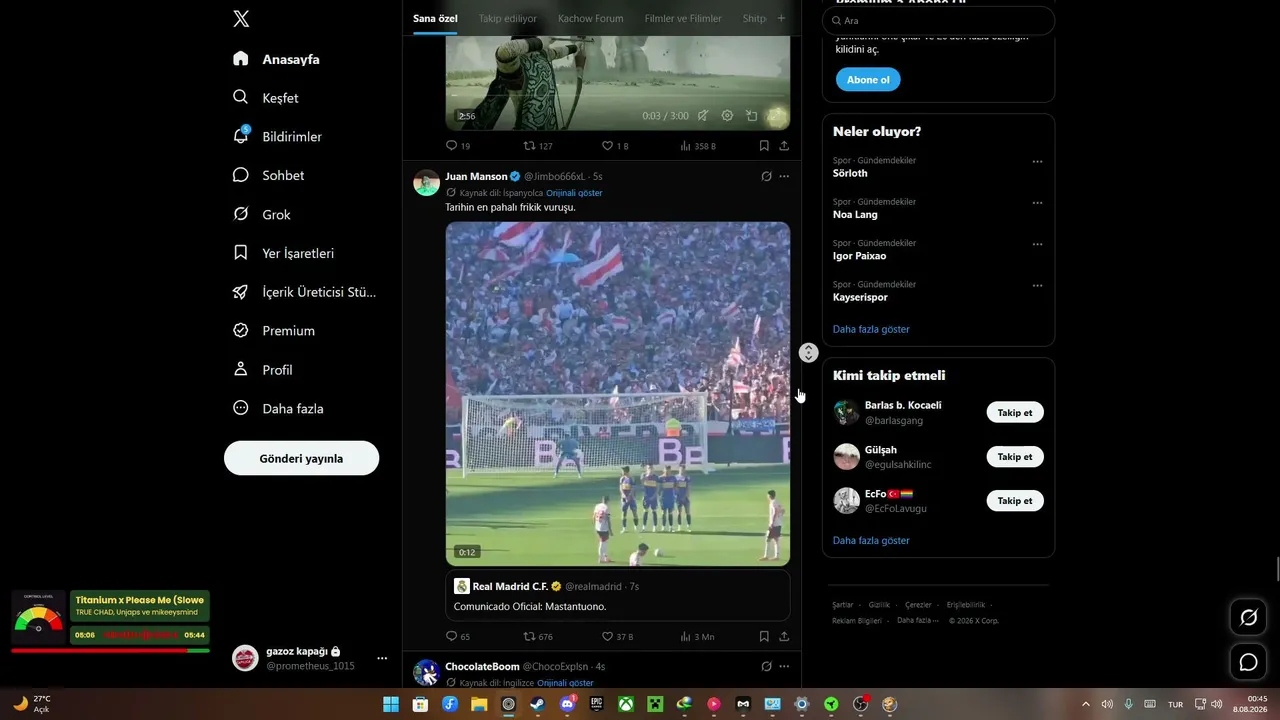The height and width of the screenshot is (720, 1280).
Task: Open Anasayfa from the left sidebar
Action: 277,59
